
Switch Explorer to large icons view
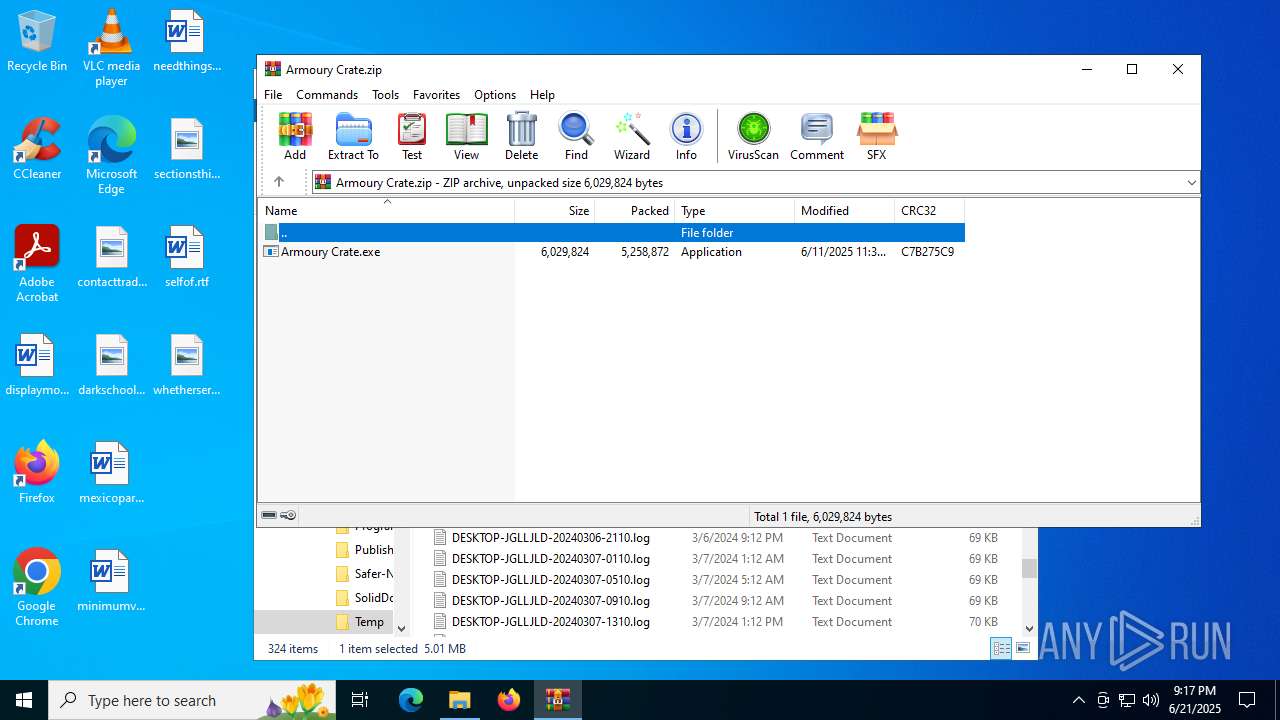click(x=1023, y=648)
